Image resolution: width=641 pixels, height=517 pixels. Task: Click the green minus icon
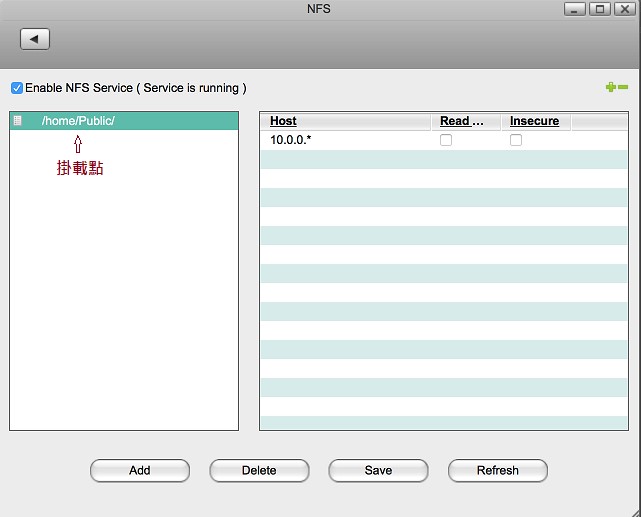tap(623, 88)
